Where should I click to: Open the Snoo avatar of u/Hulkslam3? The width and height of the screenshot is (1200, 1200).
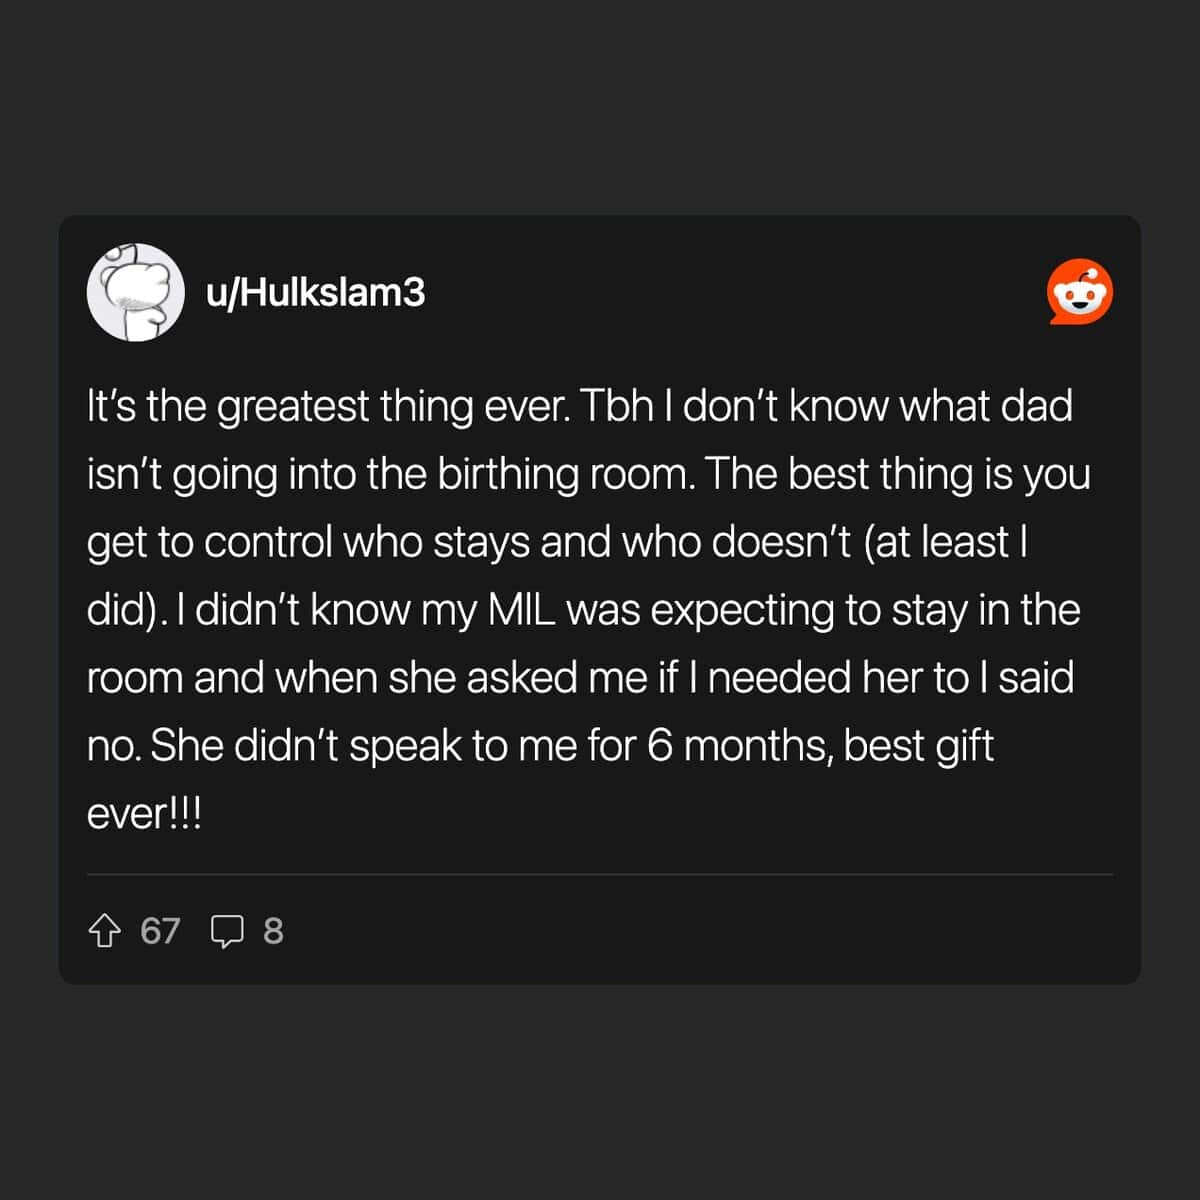pos(136,293)
